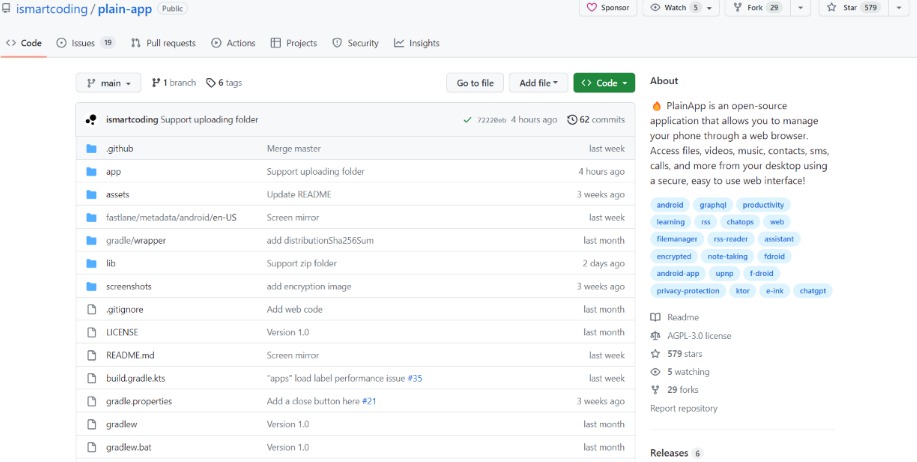Expand the Add file dropdown
The image size is (917, 462).
(x=538, y=83)
